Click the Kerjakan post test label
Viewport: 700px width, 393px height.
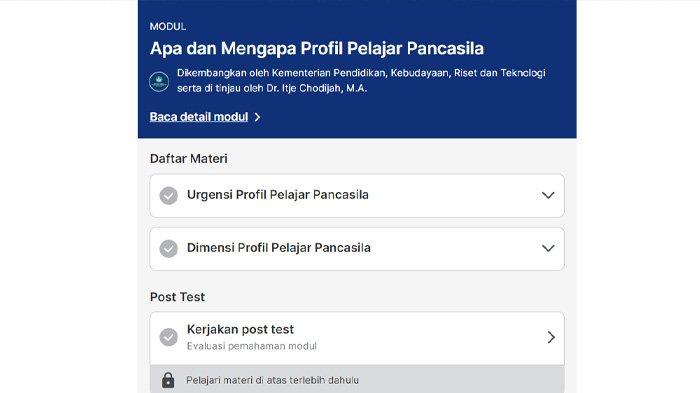[240, 330]
